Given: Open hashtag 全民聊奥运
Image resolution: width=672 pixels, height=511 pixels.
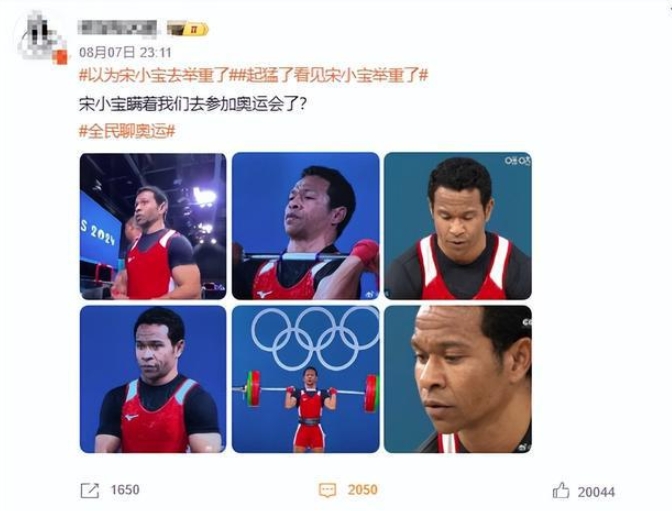Looking at the screenshot, I should pyautogui.click(x=127, y=131).
